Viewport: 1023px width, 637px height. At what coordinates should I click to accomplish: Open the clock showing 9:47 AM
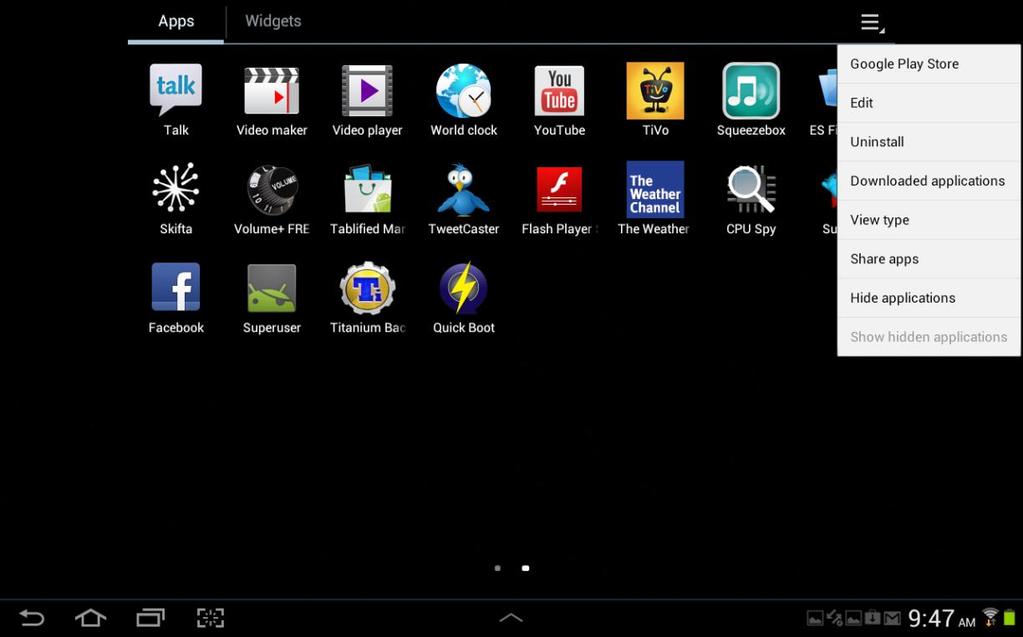941,618
